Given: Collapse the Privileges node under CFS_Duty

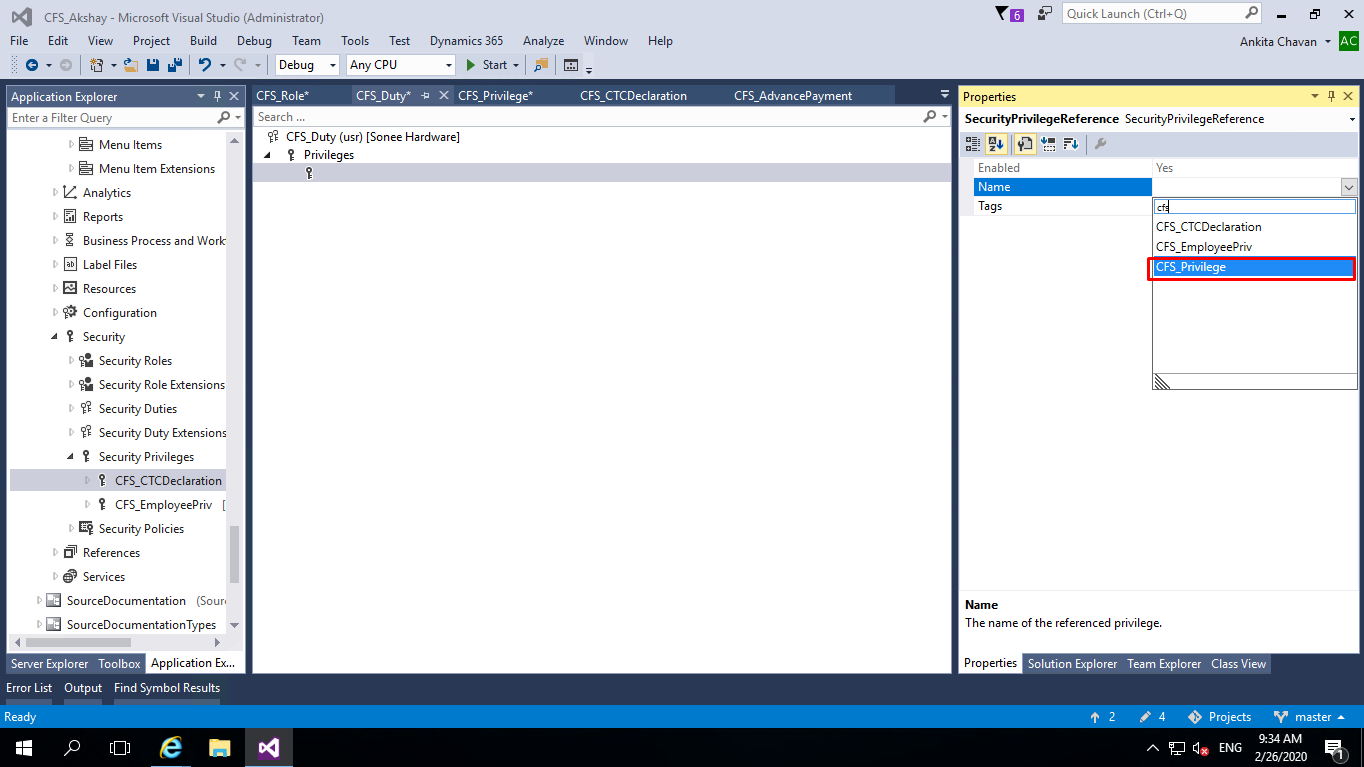Looking at the screenshot, I should click(267, 155).
